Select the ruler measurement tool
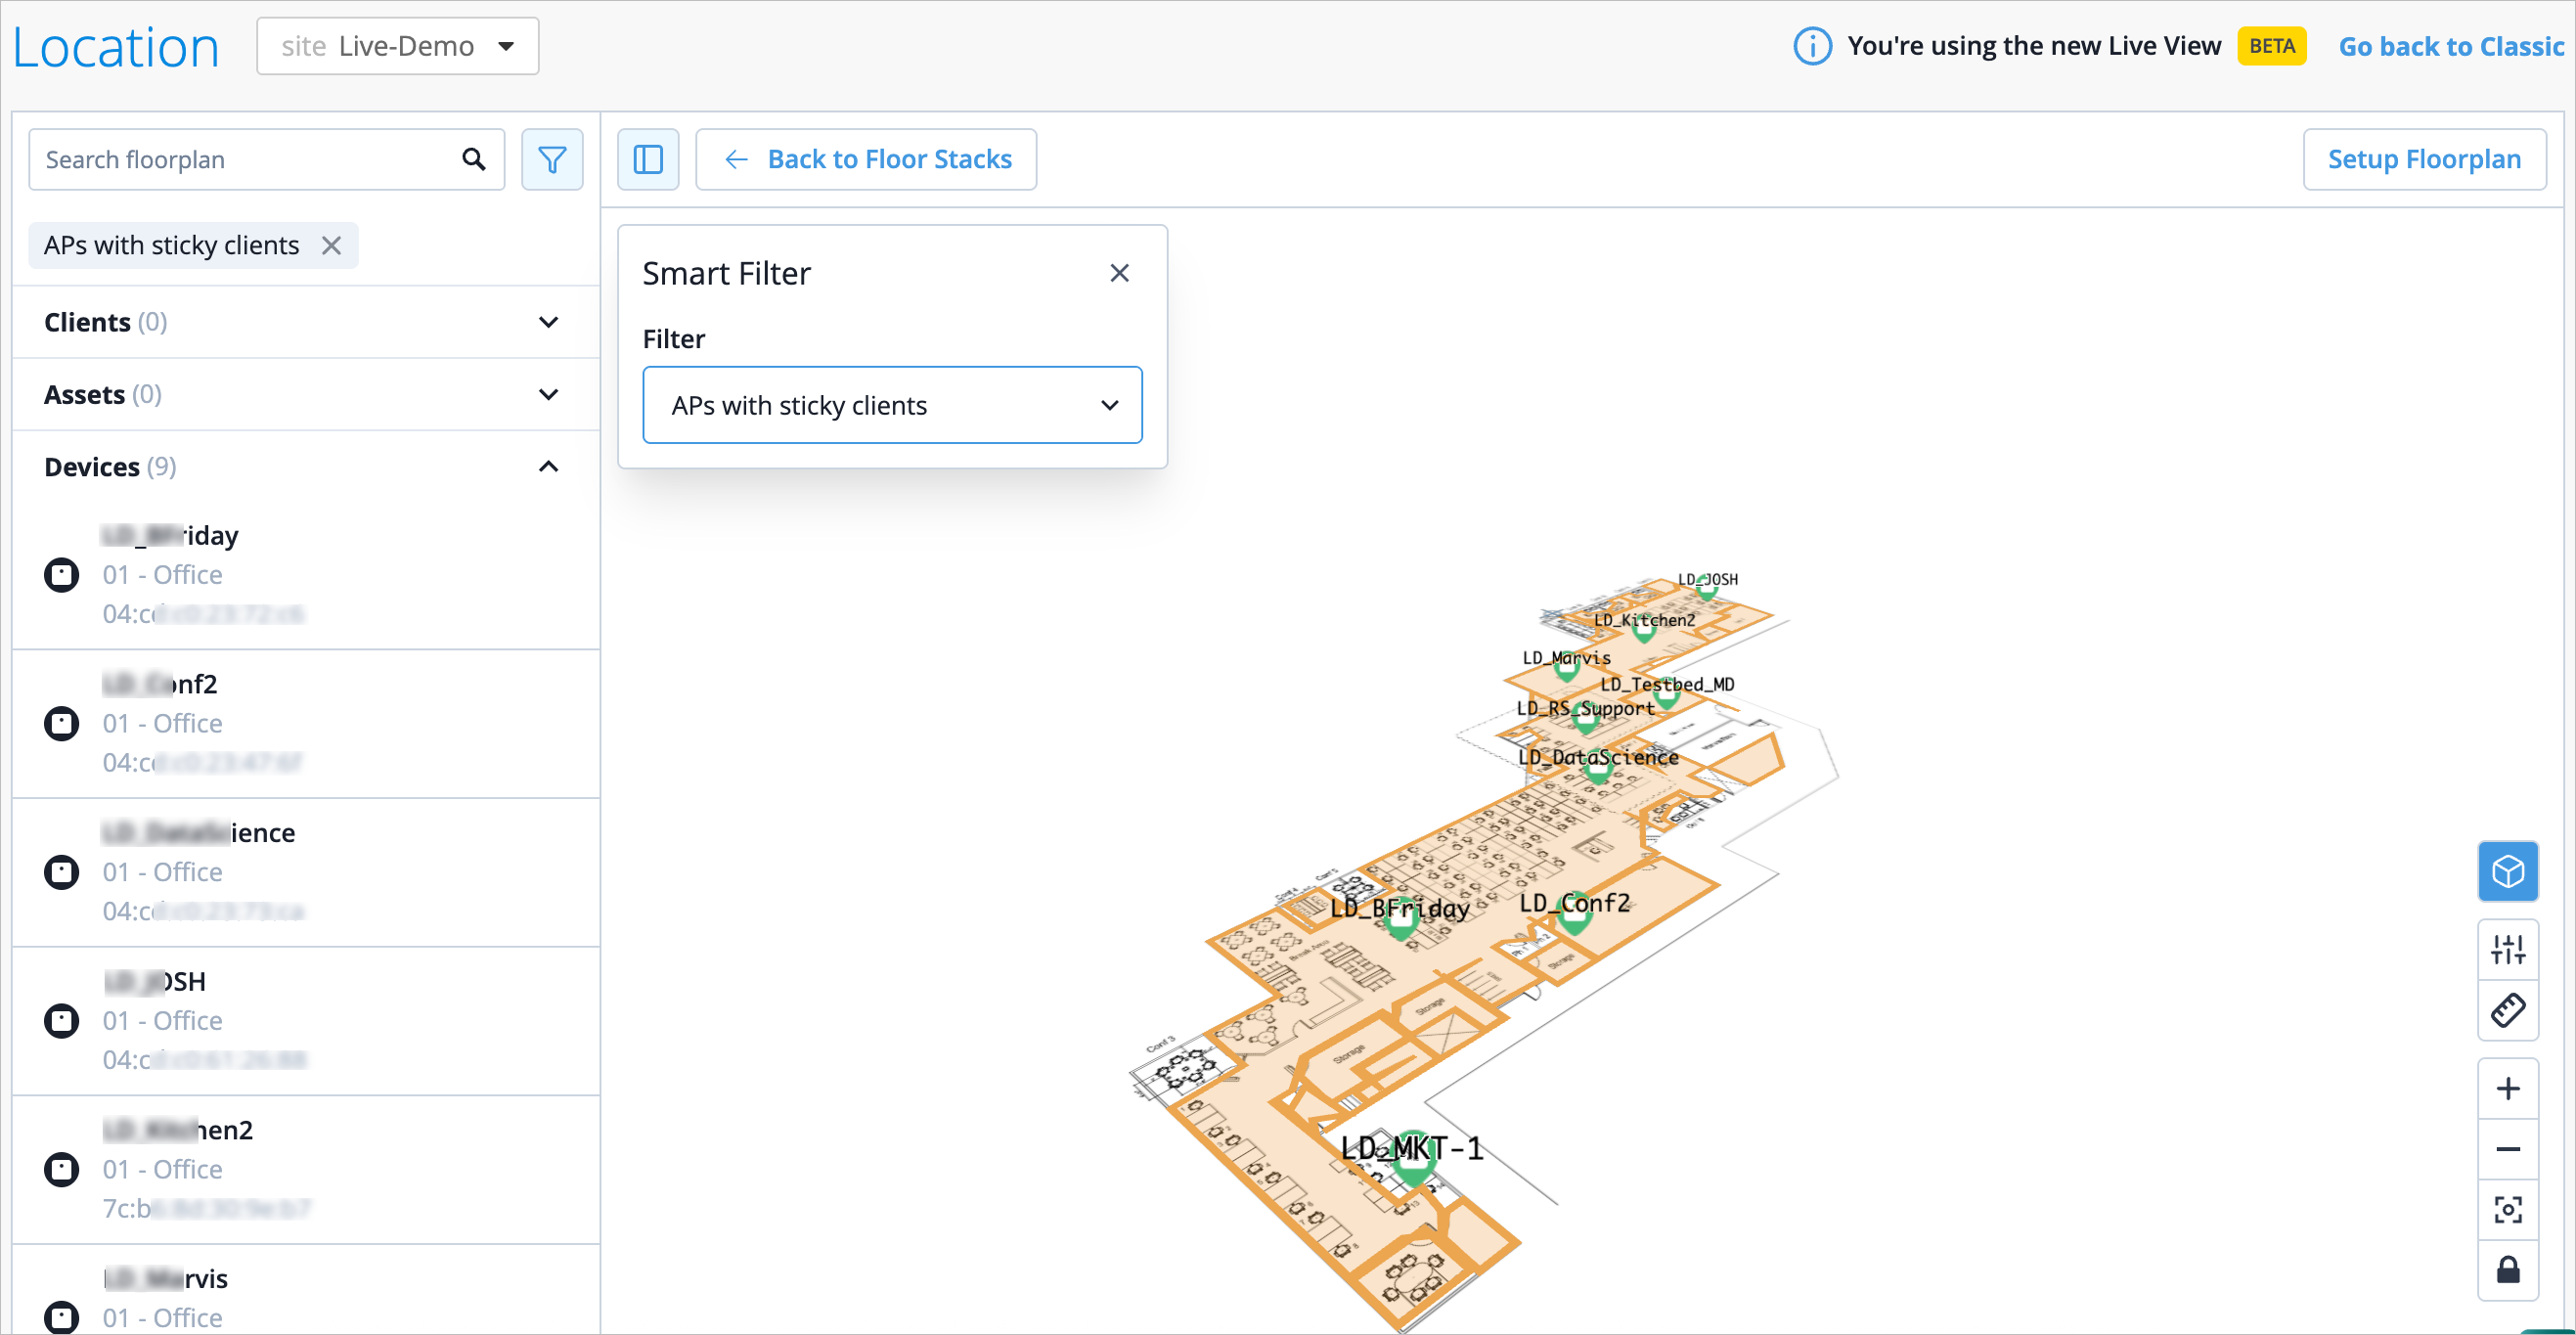The image size is (2576, 1335). click(2507, 1010)
